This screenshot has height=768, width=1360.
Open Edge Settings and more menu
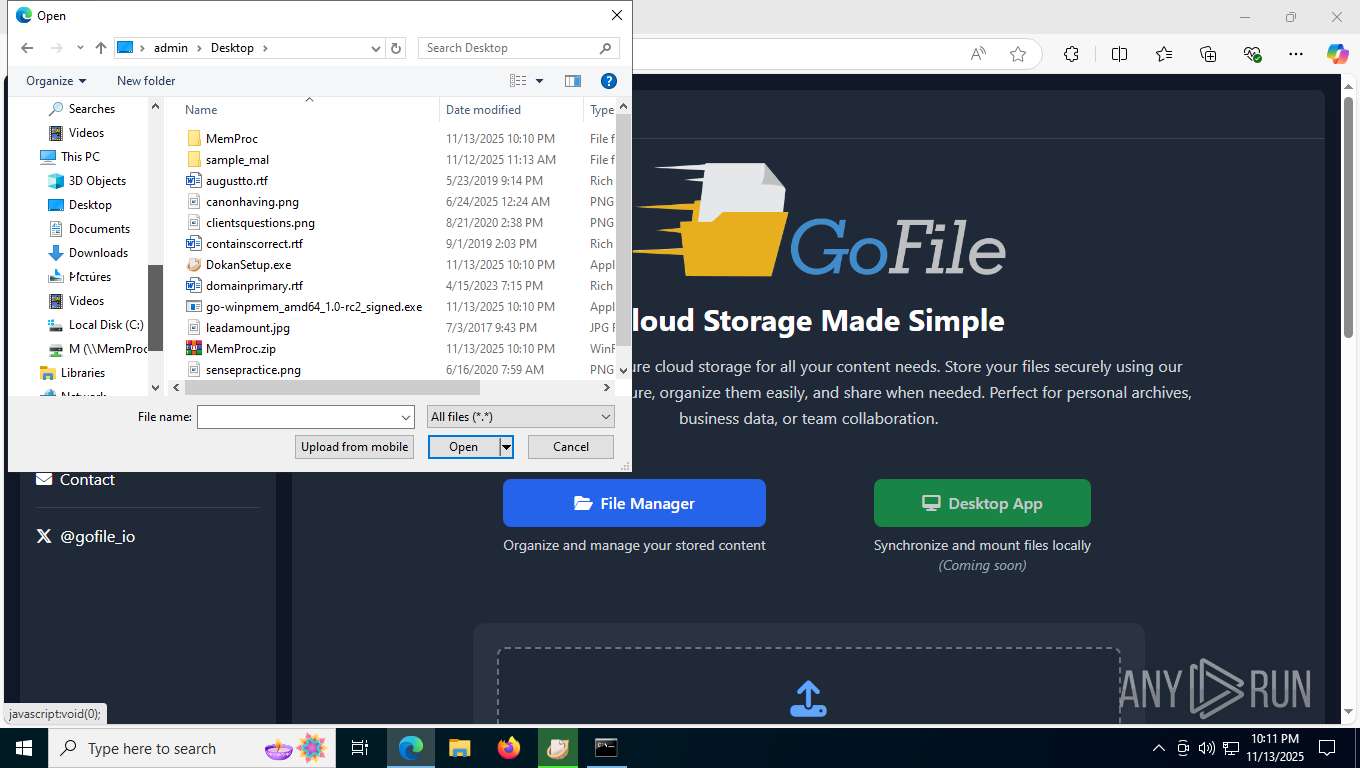click(x=1296, y=54)
